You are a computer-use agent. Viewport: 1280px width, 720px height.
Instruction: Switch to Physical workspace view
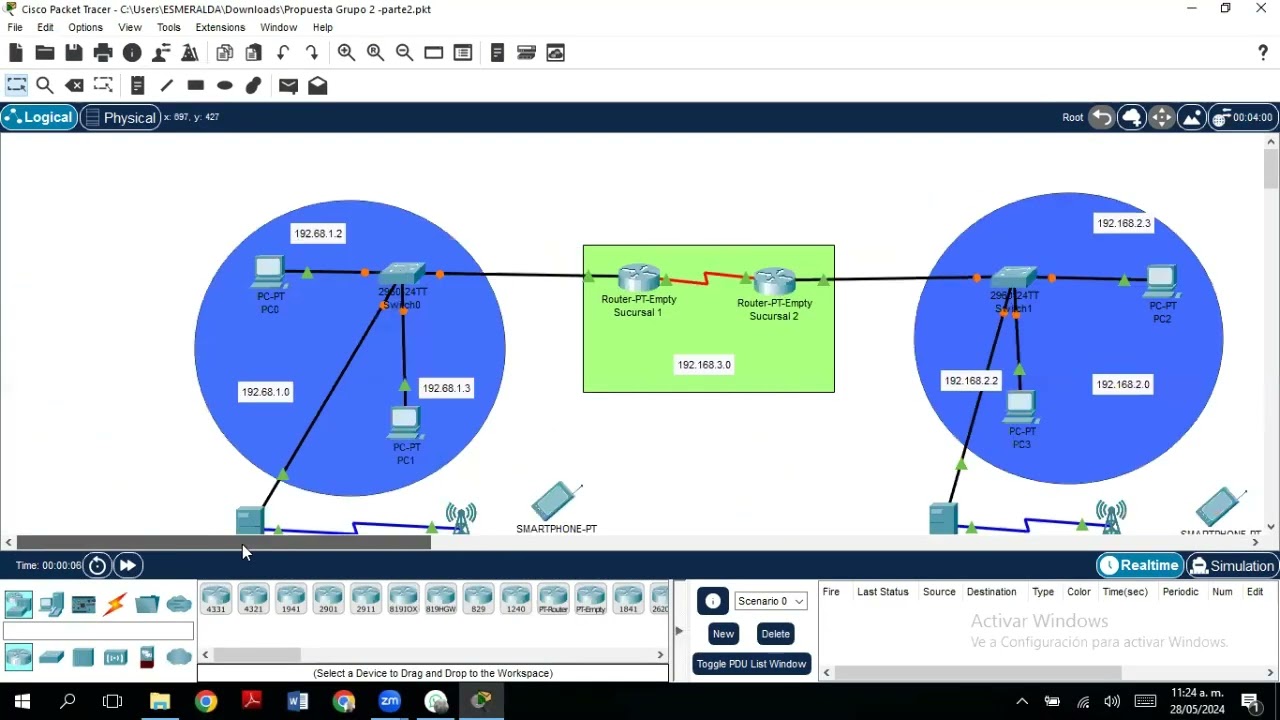[120, 117]
